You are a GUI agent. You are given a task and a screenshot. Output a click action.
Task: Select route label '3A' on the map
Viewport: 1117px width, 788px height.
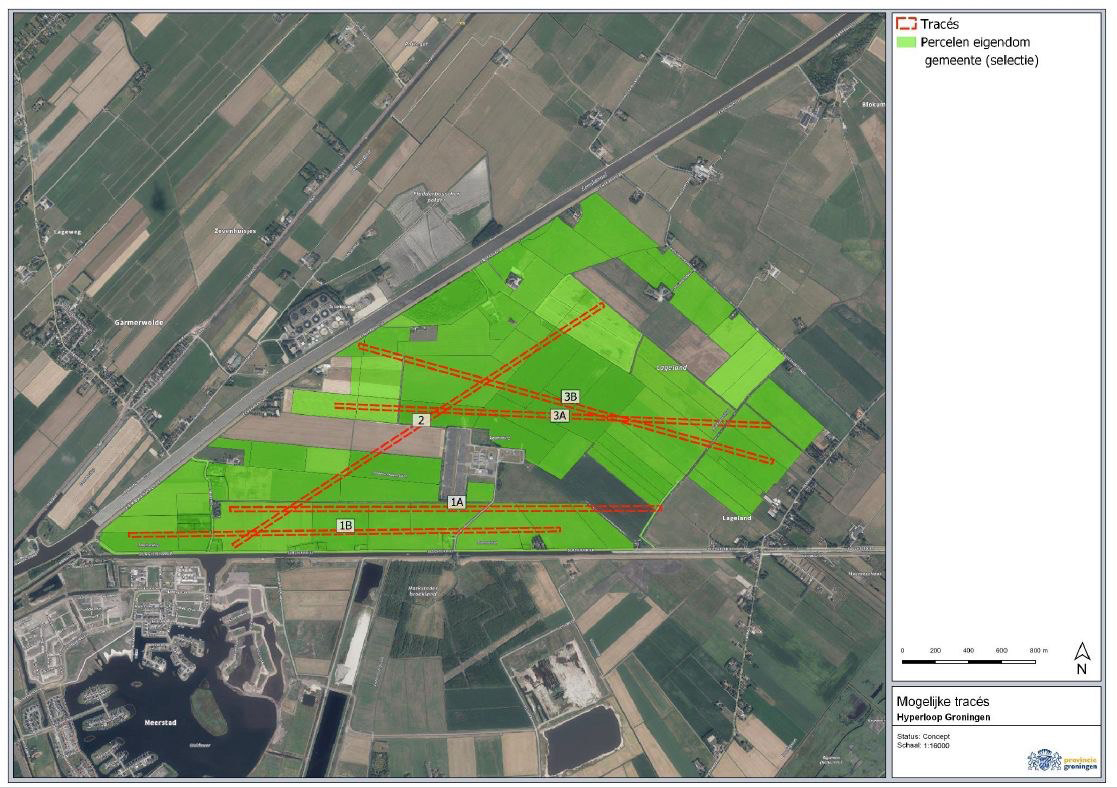(x=559, y=415)
